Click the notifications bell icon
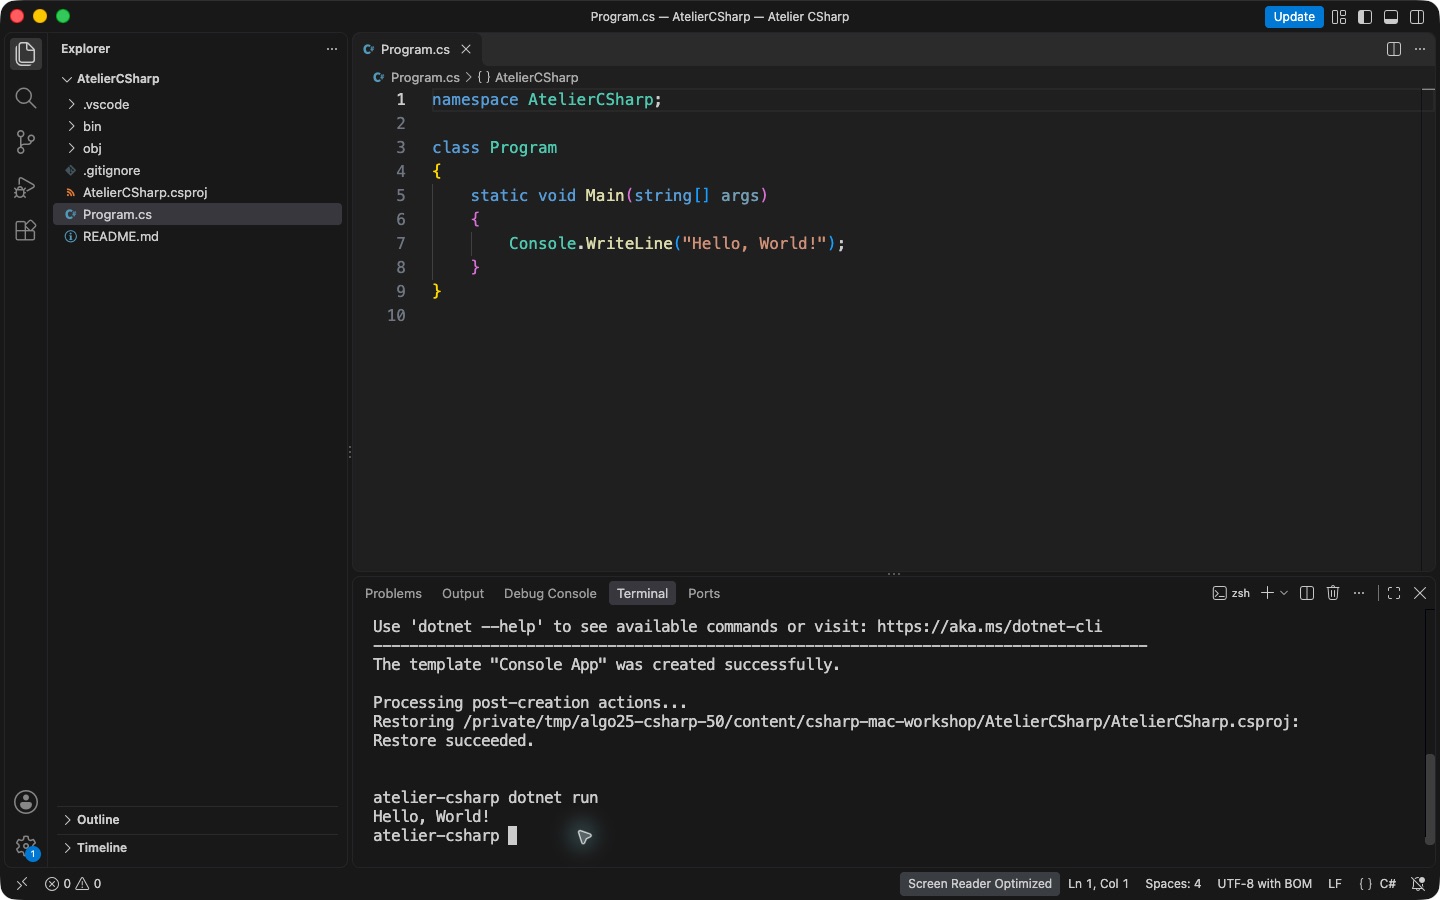Image resolution: width=1440 pixels, height=900 pixels. (1418, 884)
